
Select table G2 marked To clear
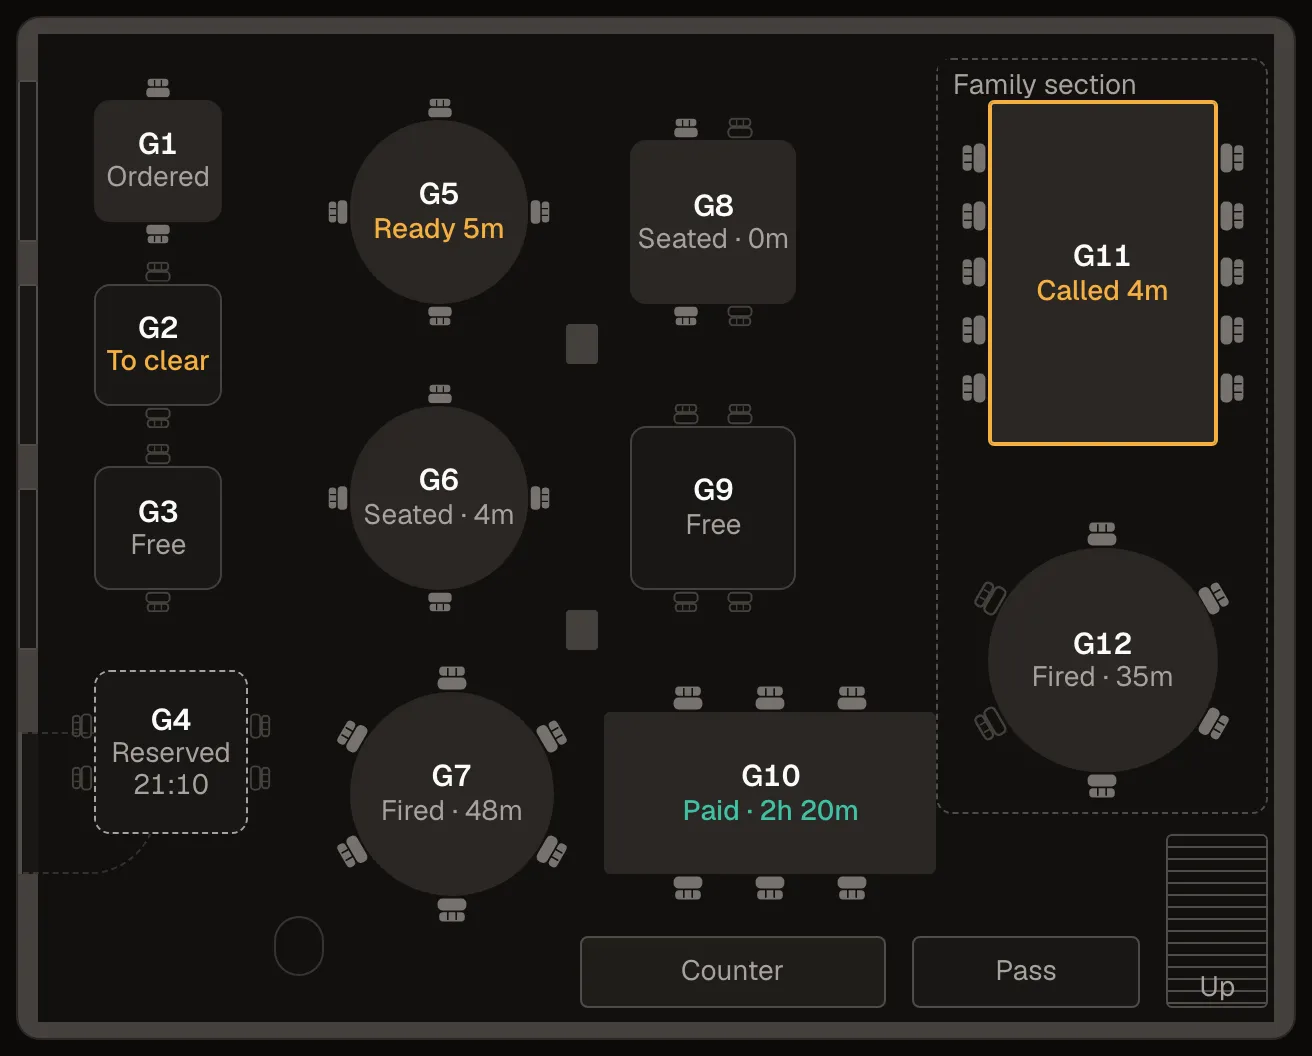158,345
